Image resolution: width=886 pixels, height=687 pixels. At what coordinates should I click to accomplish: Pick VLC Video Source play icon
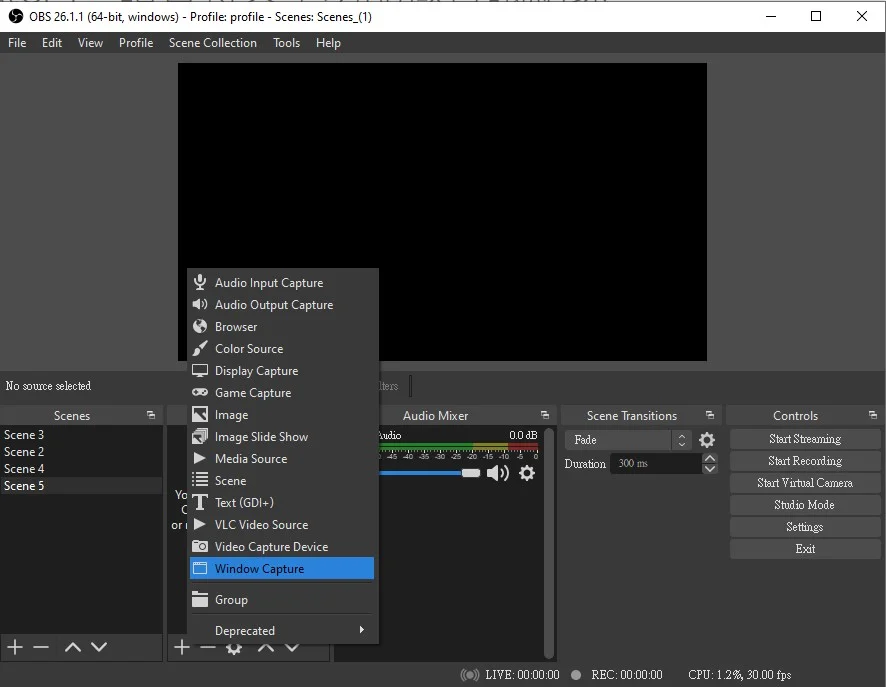pos(199,524)
